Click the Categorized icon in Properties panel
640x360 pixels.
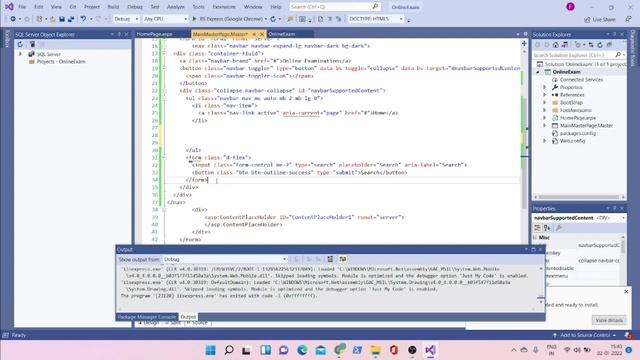[x=538, y=228]
